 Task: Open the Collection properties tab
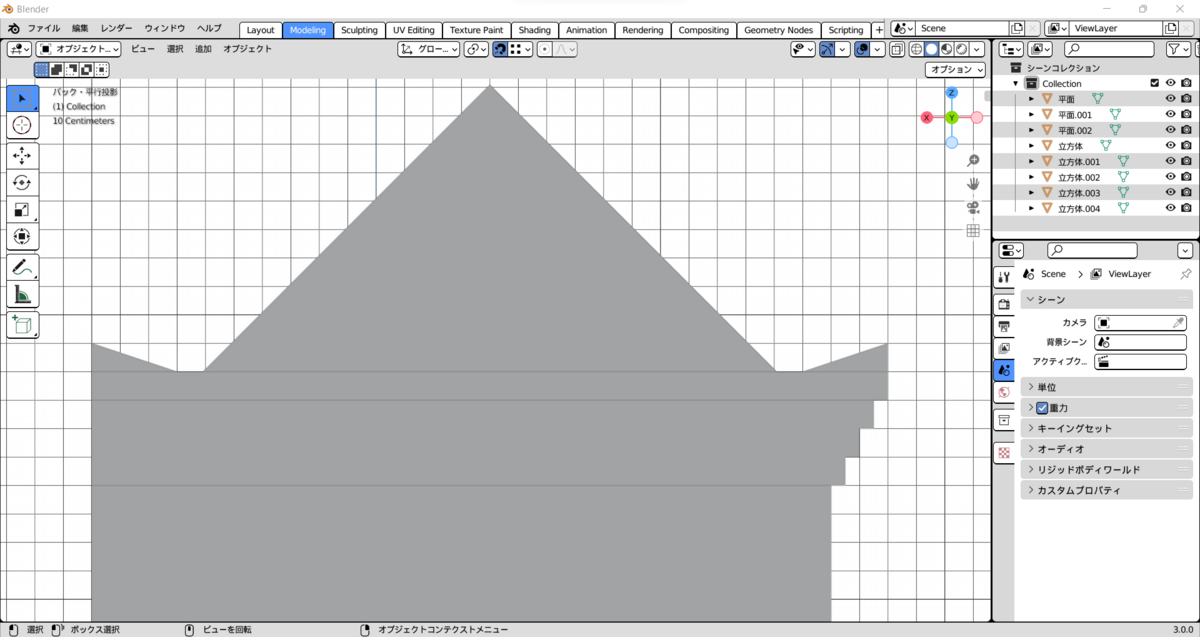[x=1004, y=421]
